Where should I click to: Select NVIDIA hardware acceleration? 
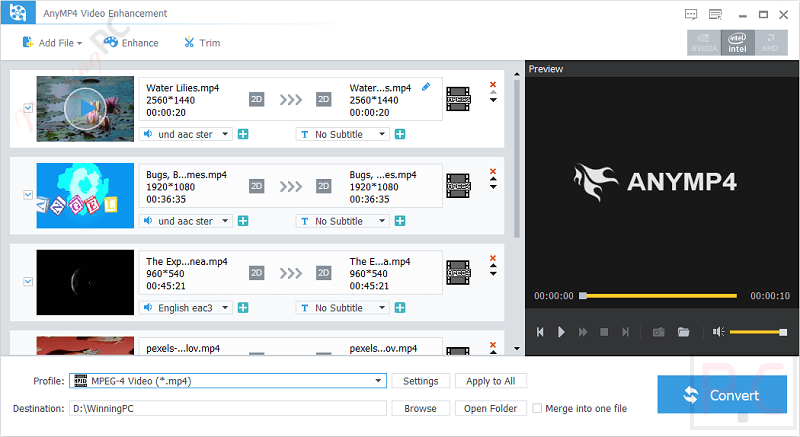pos(704,43)
